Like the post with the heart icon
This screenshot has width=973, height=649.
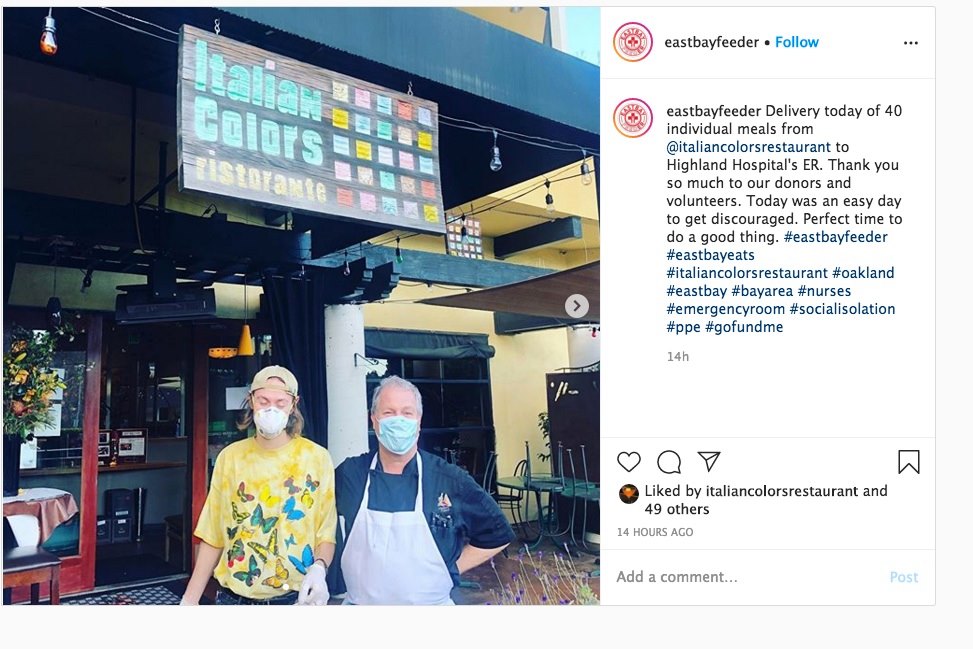point(629,462)
